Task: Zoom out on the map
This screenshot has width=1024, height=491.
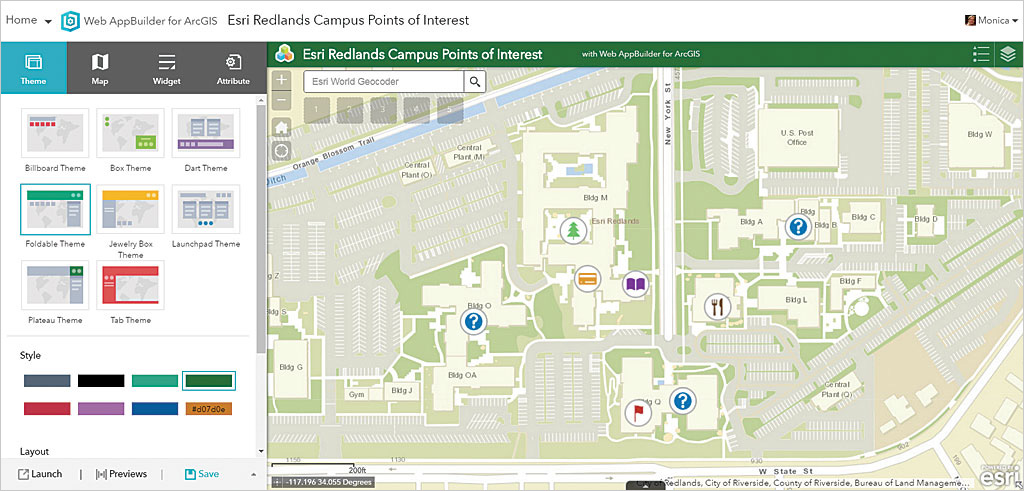Action: pyautogui.click(x=281, y=101)
